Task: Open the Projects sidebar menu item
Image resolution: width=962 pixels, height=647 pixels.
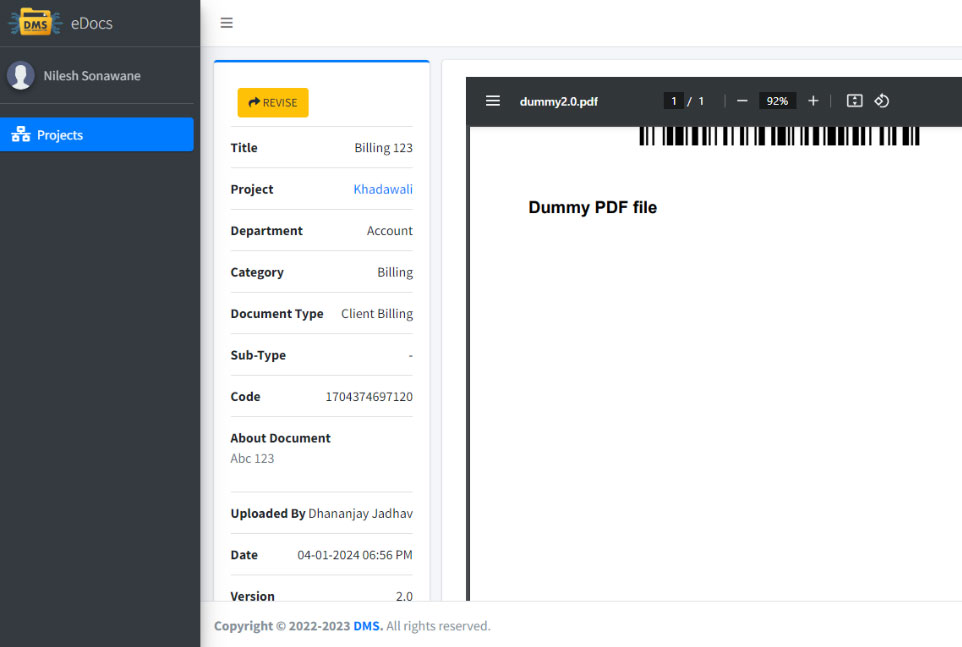Action: [97, 134]
